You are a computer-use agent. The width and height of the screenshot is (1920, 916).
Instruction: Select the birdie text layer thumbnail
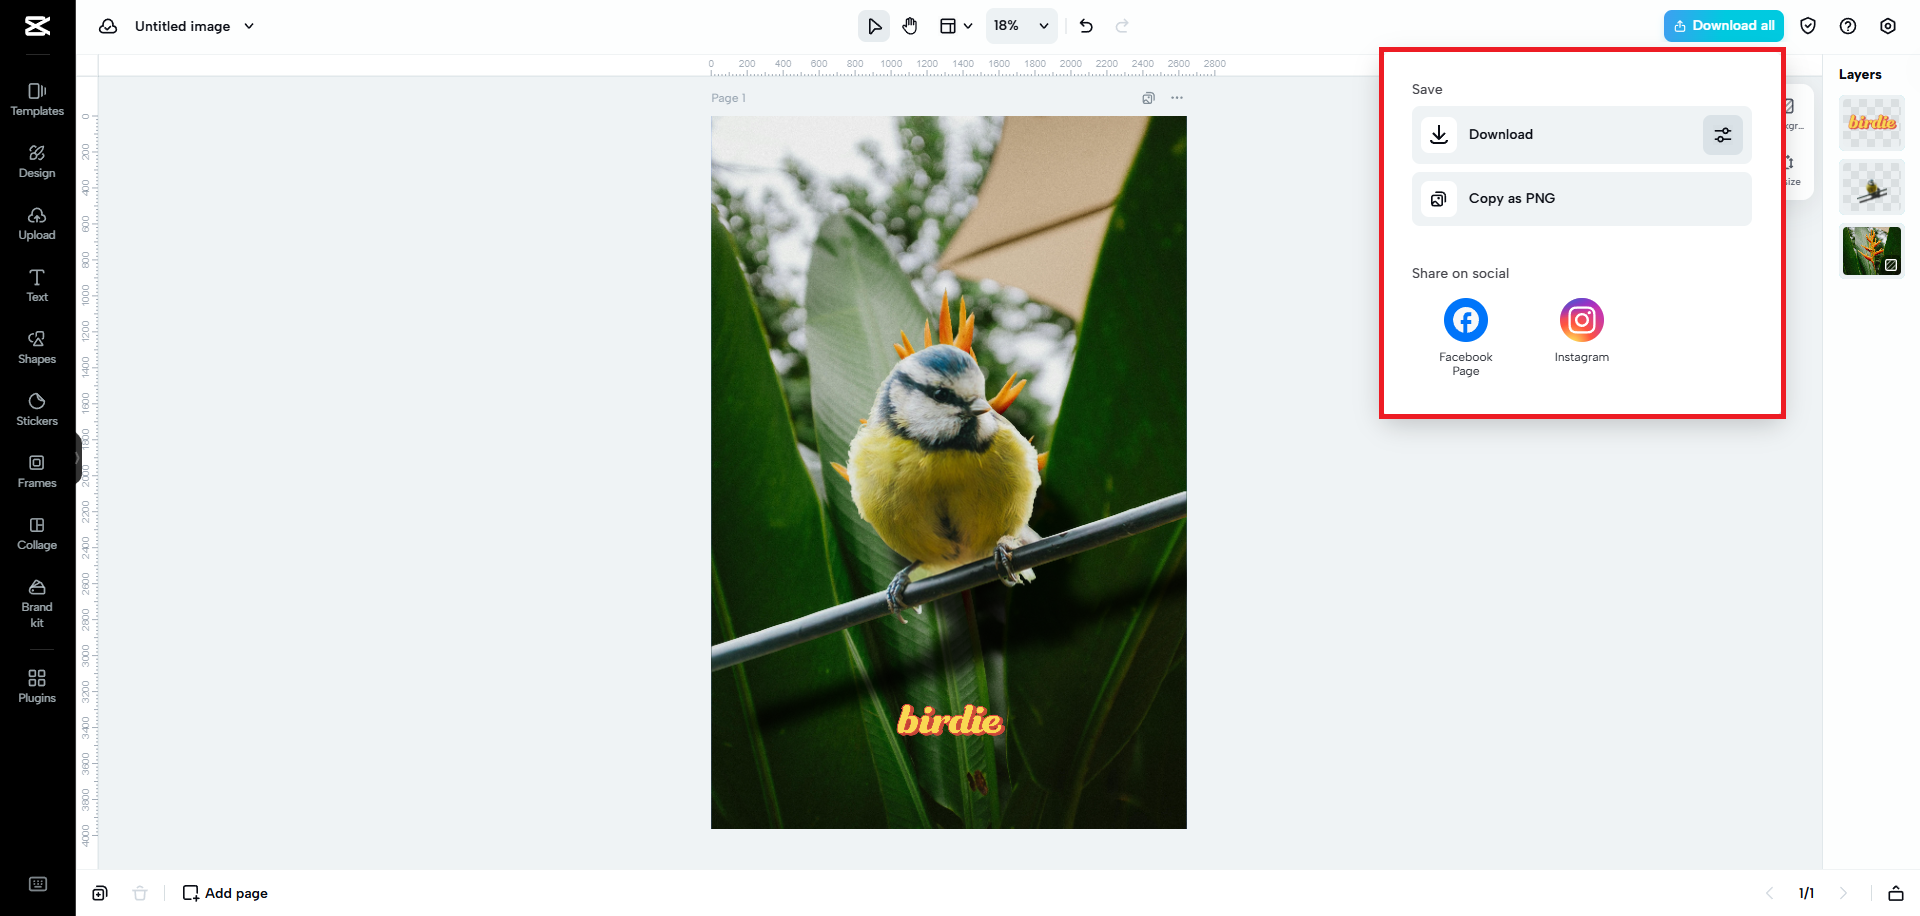pos(1871,123)
